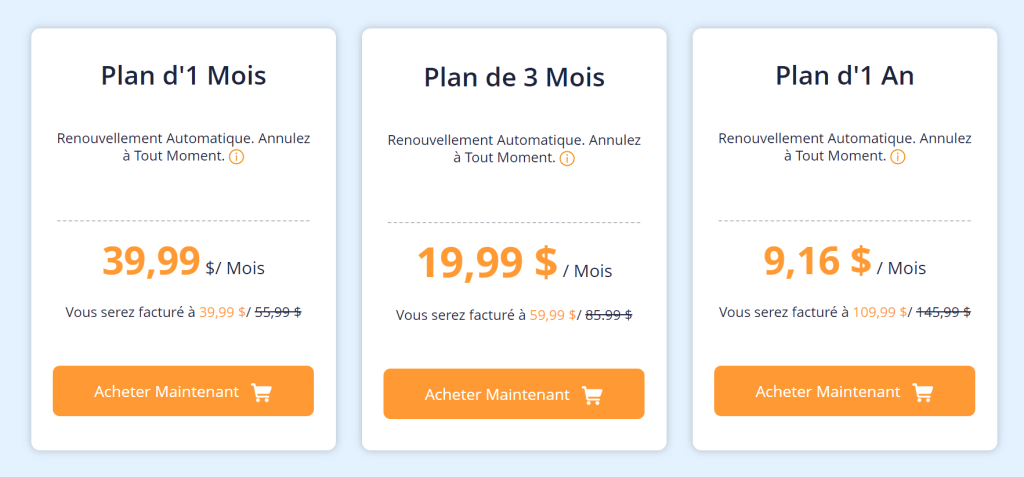Viewport: 1024px width, 477px height.
Task: Select the Plan d'1 An heading
Action: coord(844,76)
